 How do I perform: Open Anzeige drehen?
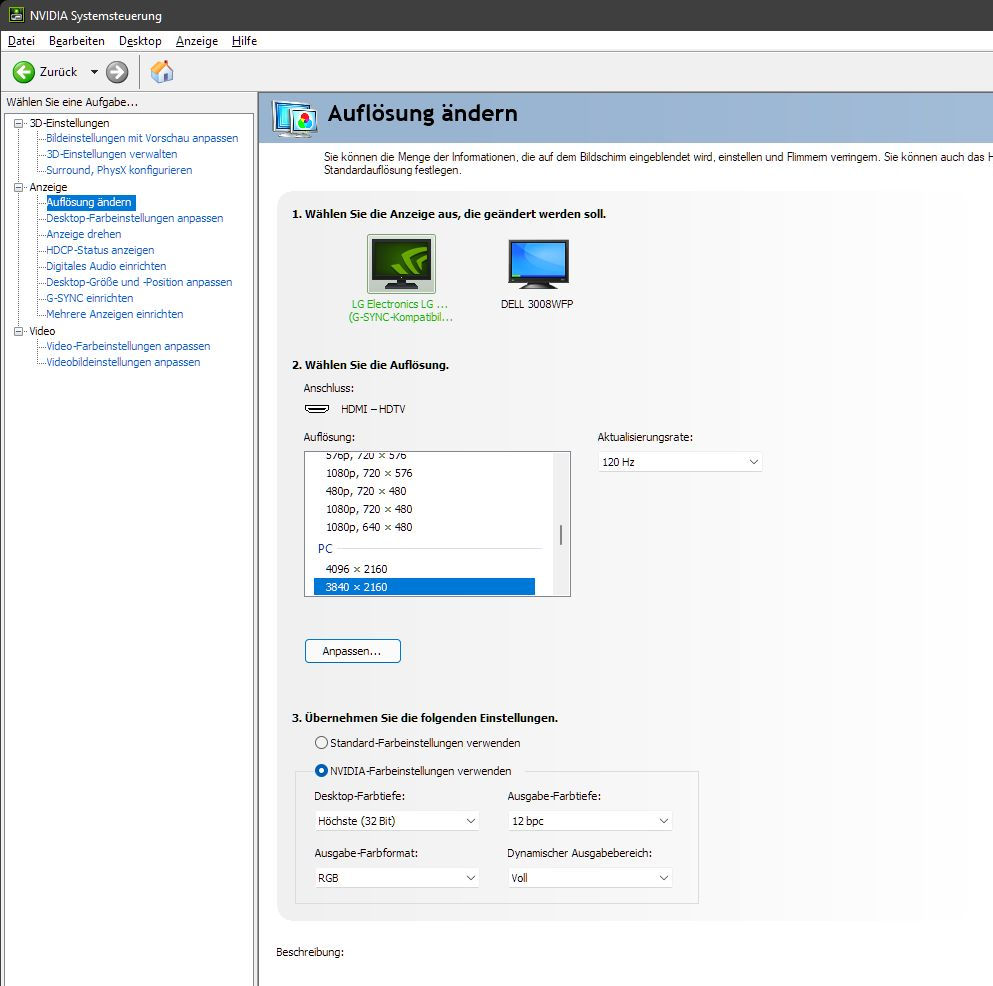coord(84,234)
